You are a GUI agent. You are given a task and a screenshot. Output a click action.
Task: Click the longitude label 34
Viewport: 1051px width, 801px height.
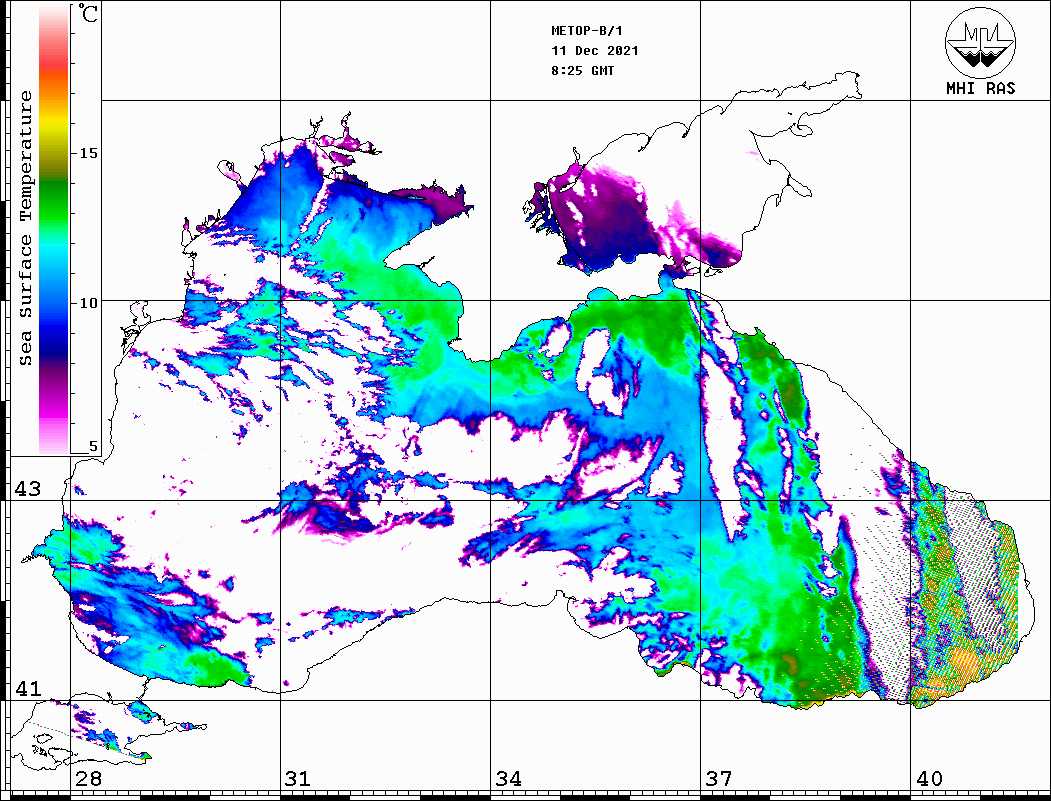(508, 779)
